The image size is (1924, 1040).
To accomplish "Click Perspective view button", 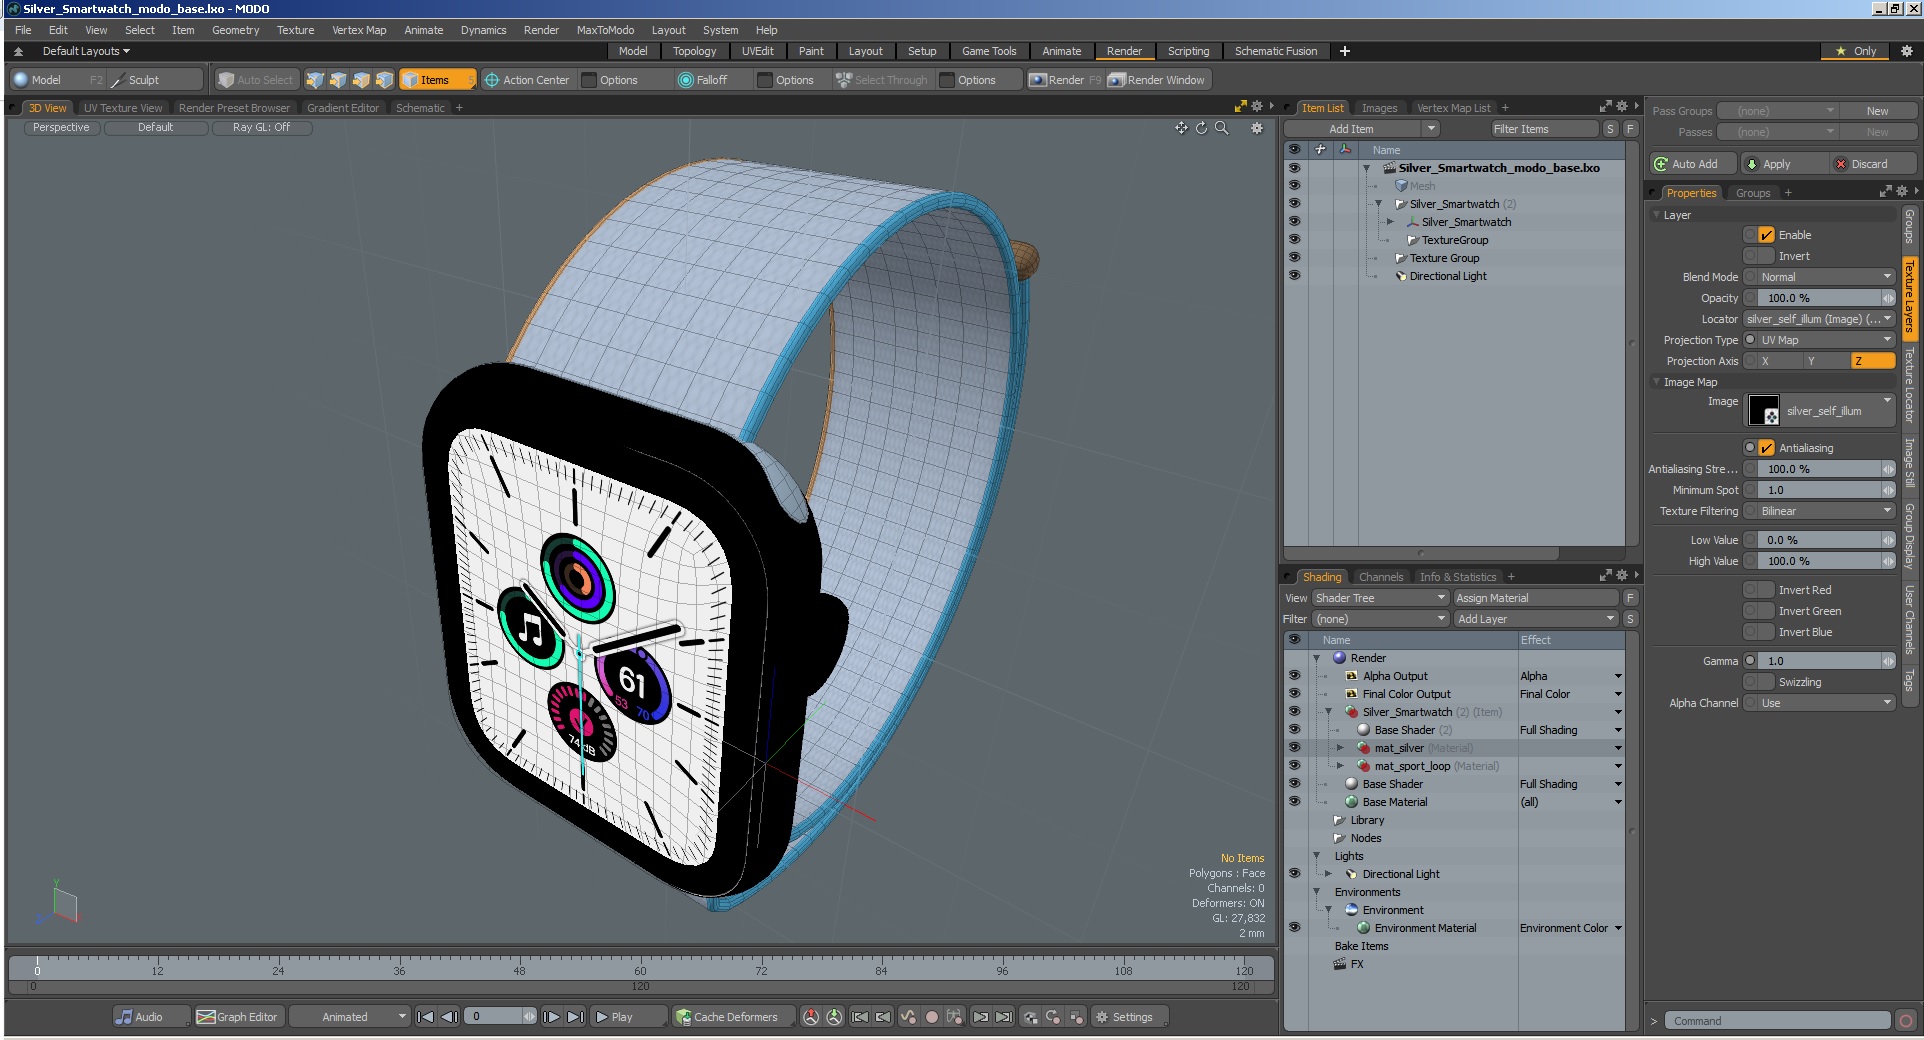I will coord(61,128).
